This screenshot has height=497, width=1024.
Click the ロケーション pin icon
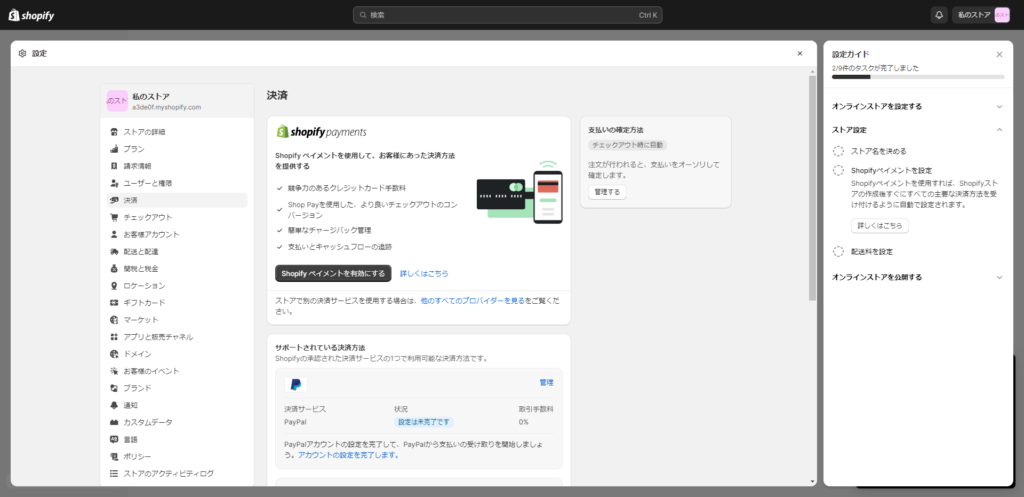(114, 285)
